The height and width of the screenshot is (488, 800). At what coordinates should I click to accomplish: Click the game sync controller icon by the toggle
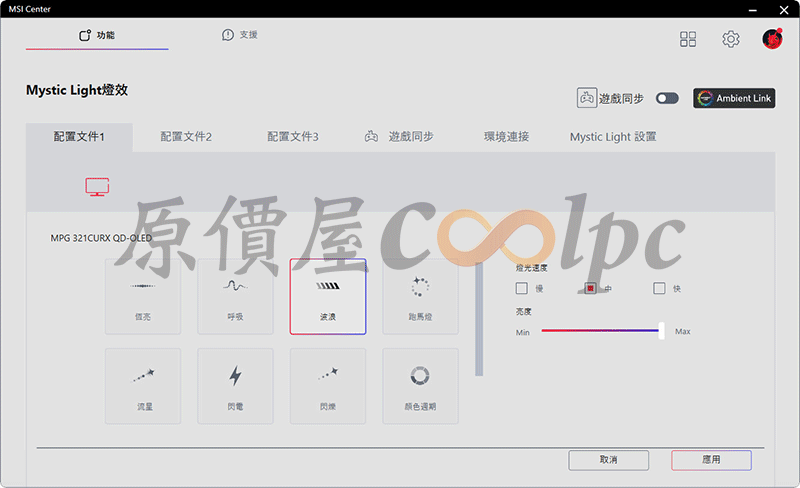click(587, 97)
